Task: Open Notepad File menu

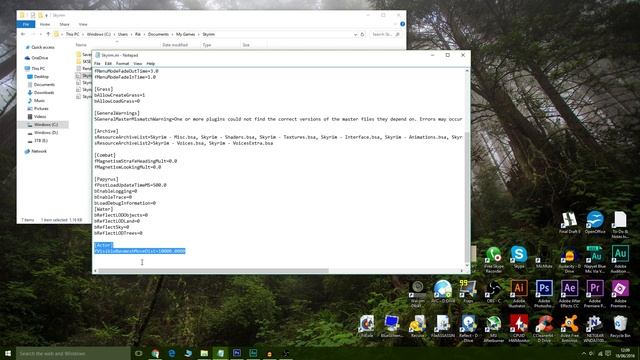Action: [97, 64]
